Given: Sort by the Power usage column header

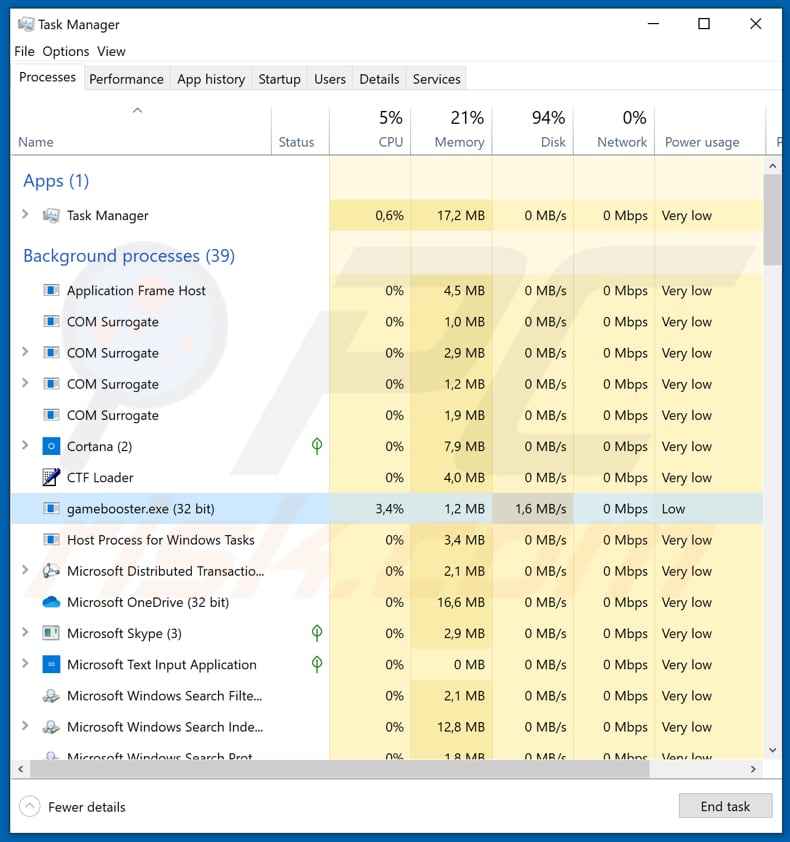Looking at the screenshot, I should click(710, 130).
